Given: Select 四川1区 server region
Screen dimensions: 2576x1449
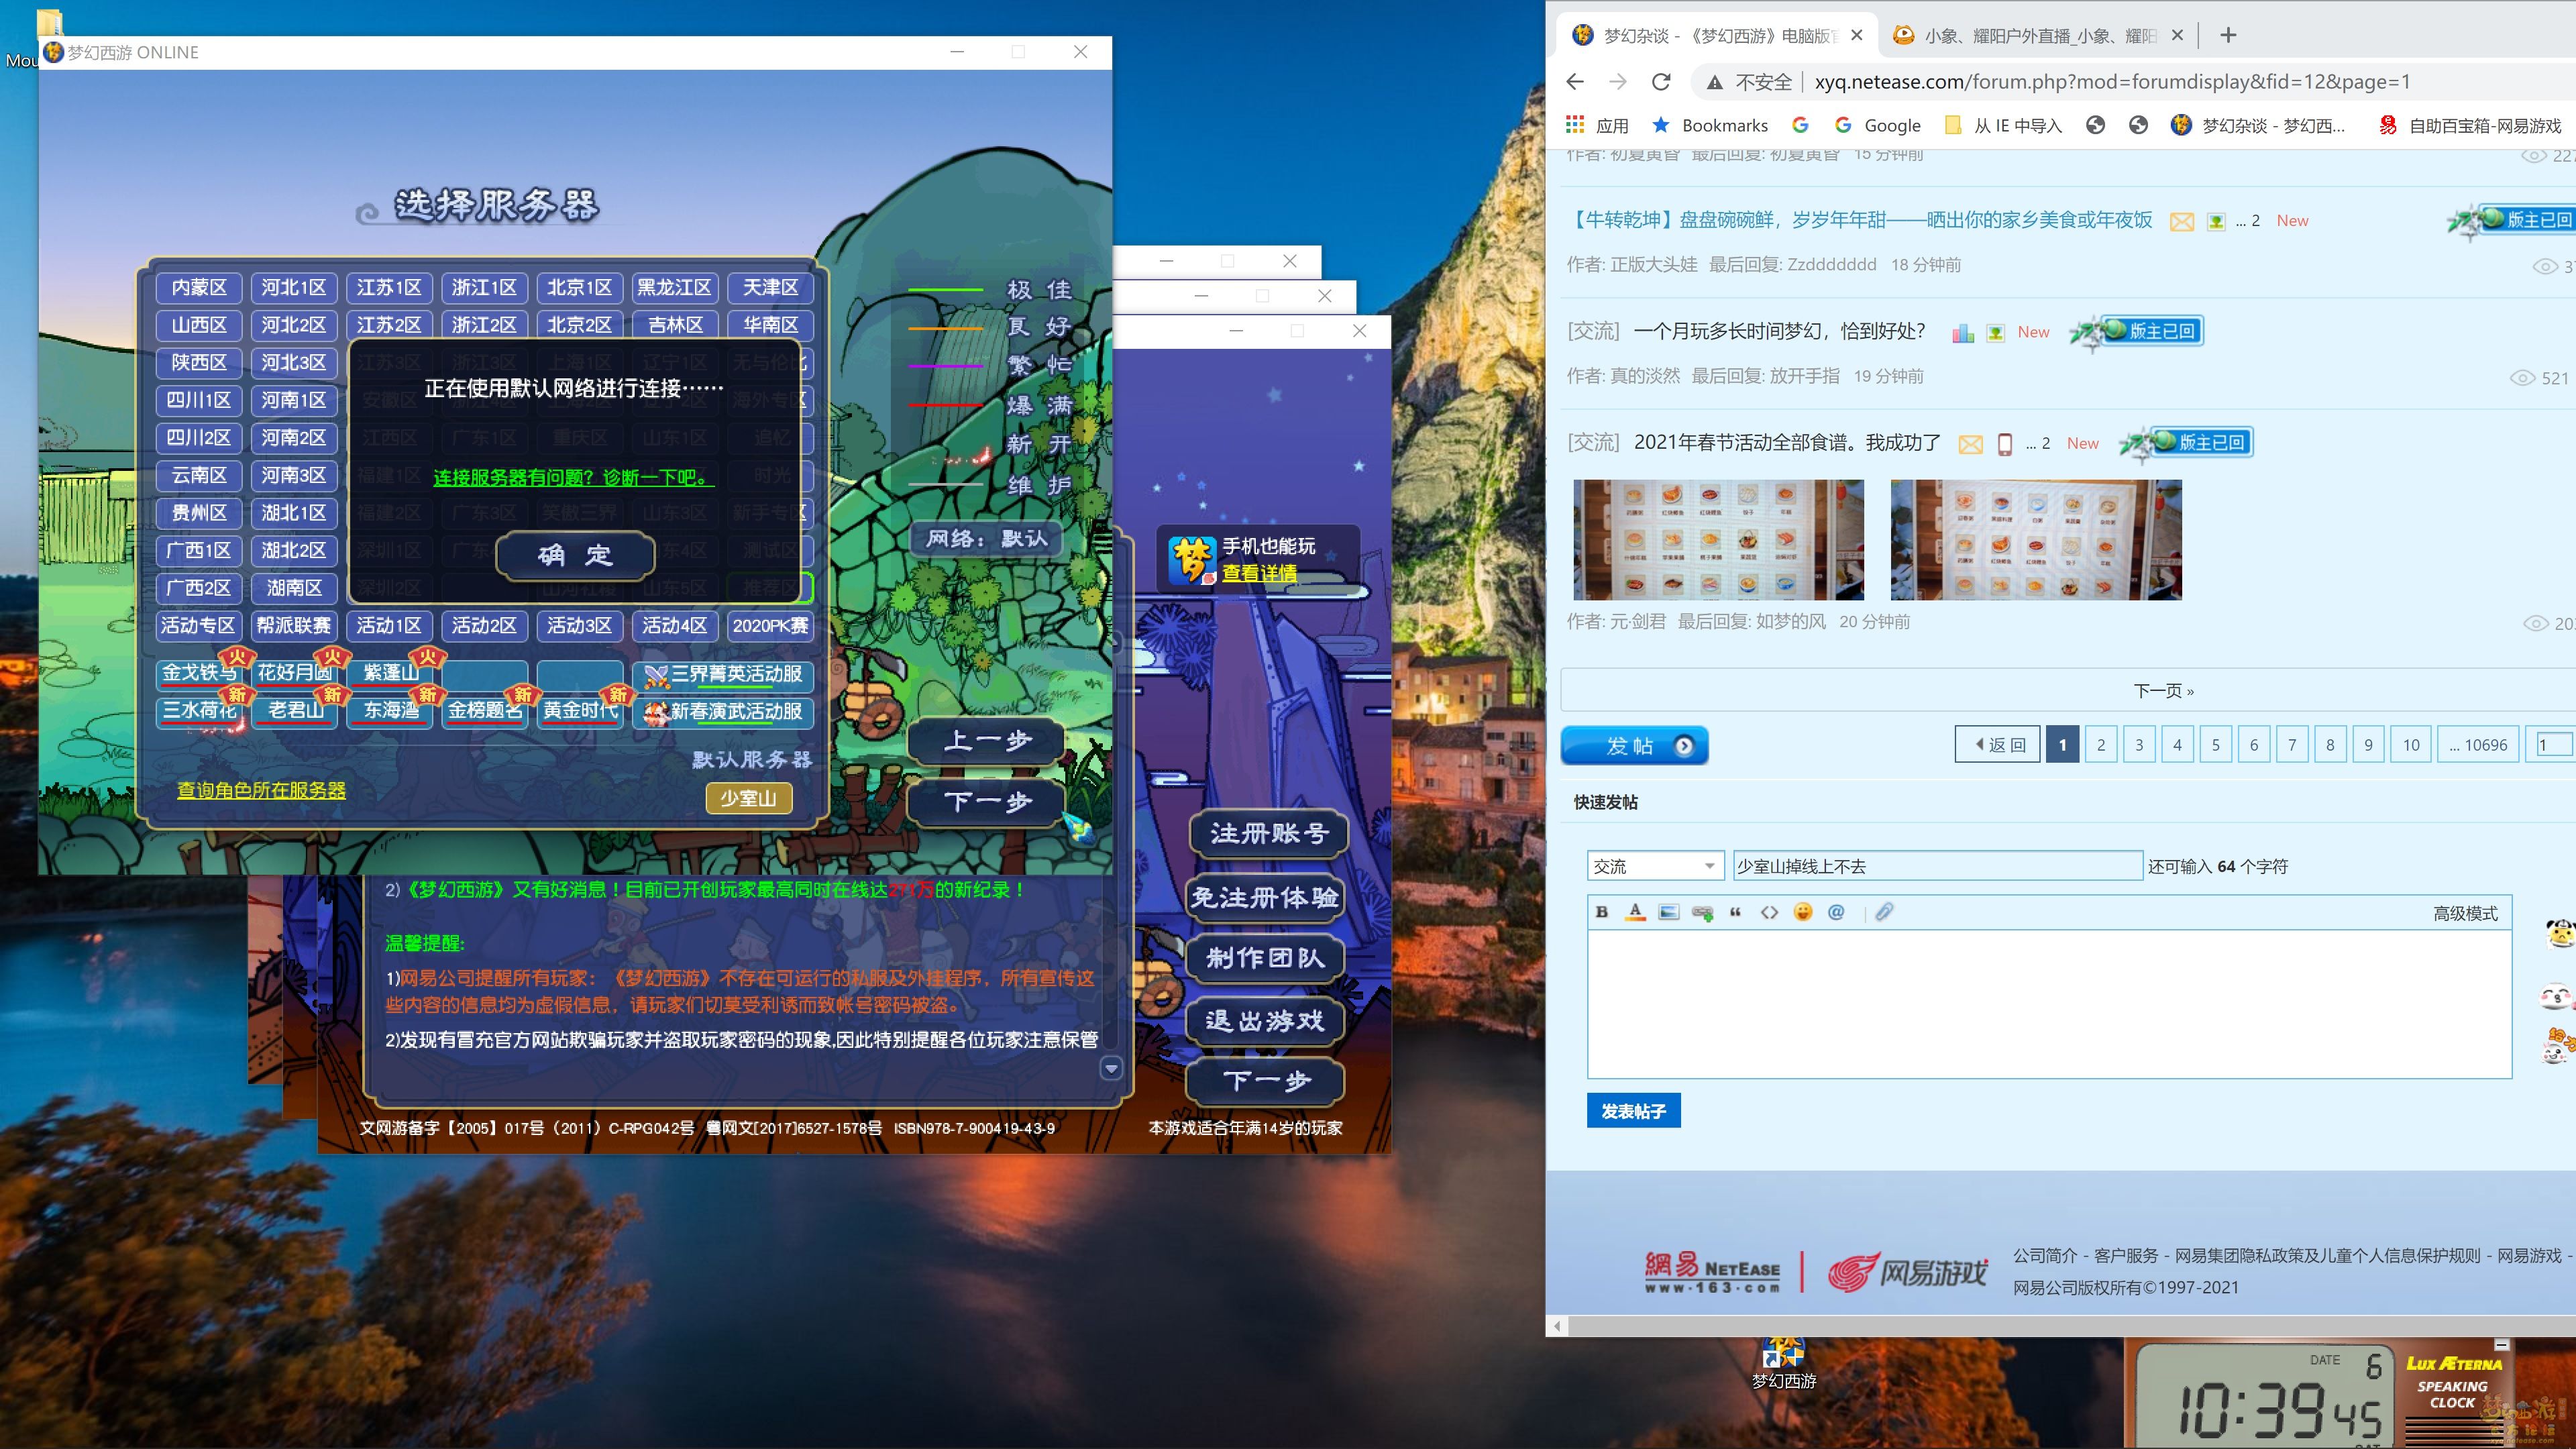Looking at the screenshot, I should click(199, 400).
